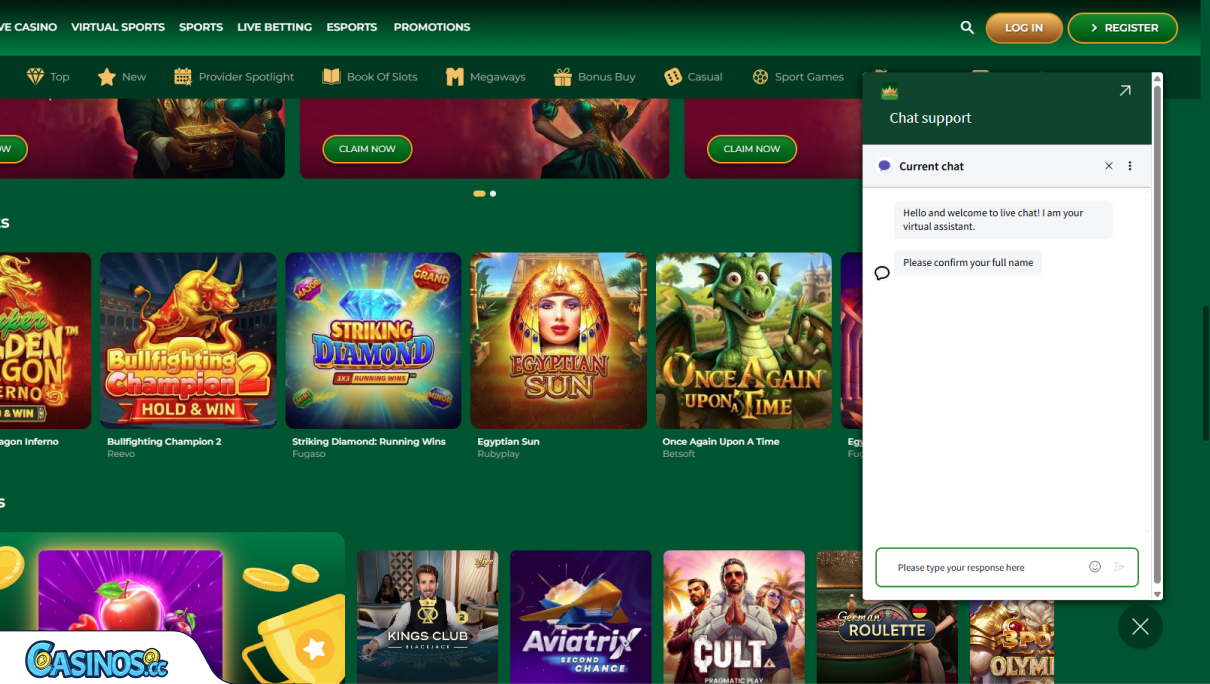Open the Promotions menu item
Screen dimensions: 1210x684
tap(432, 27)
